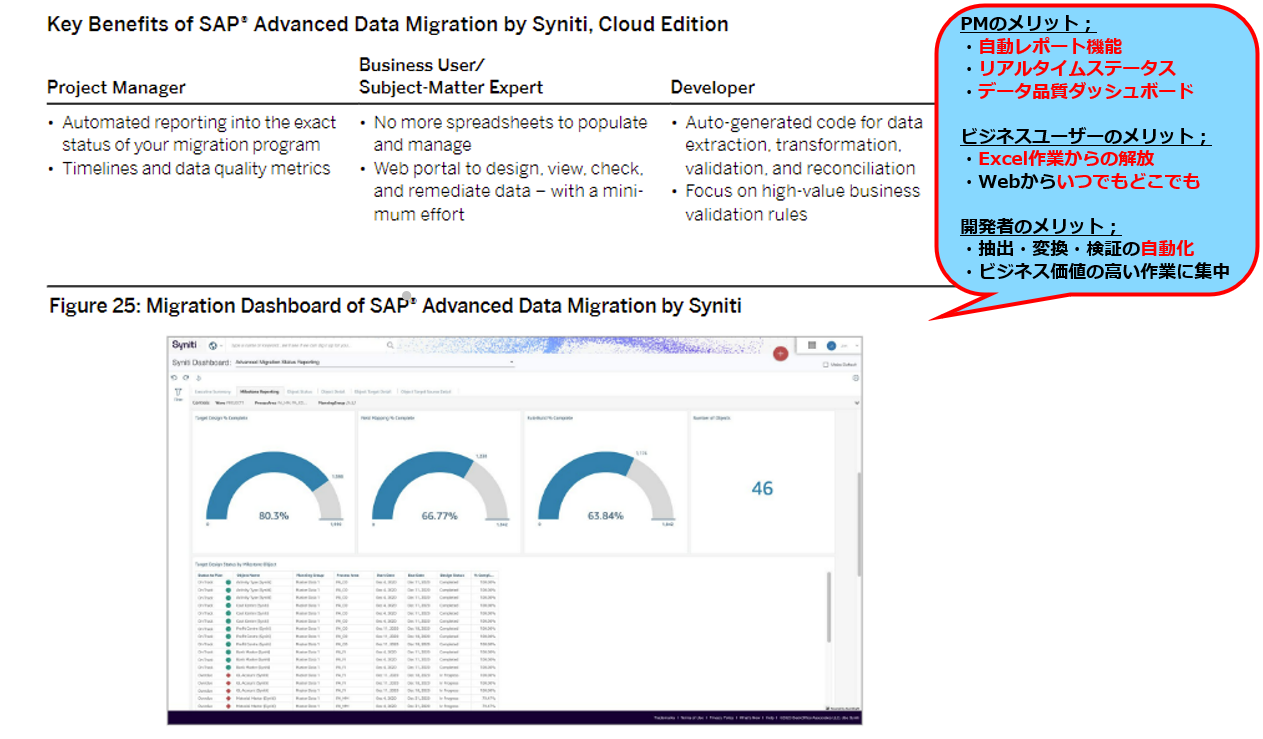1263x739 pixels.
Task: Open Object Target Source Detail tab
Action: point(426,392)
